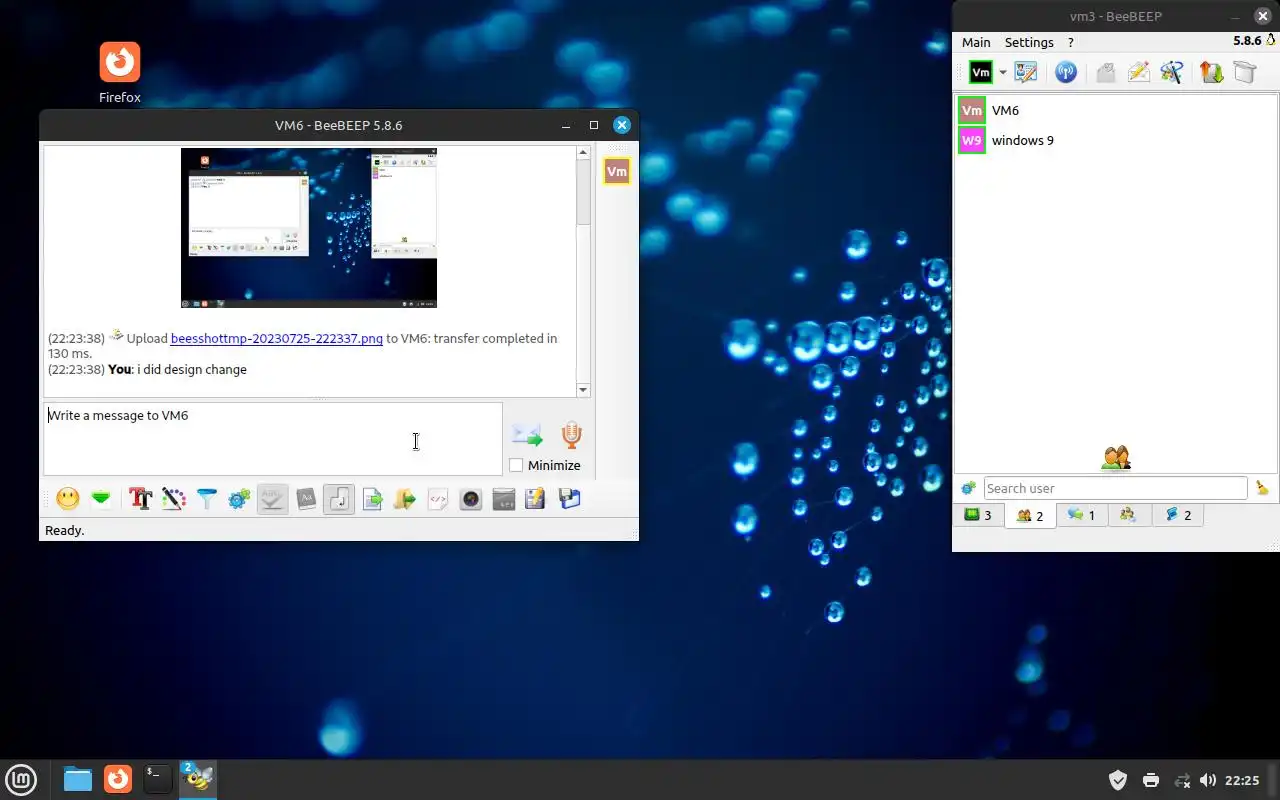Expand the status dropdown arrow beside Vm
Viewport: 1280px width, 800px height.
click(1002, 72)
